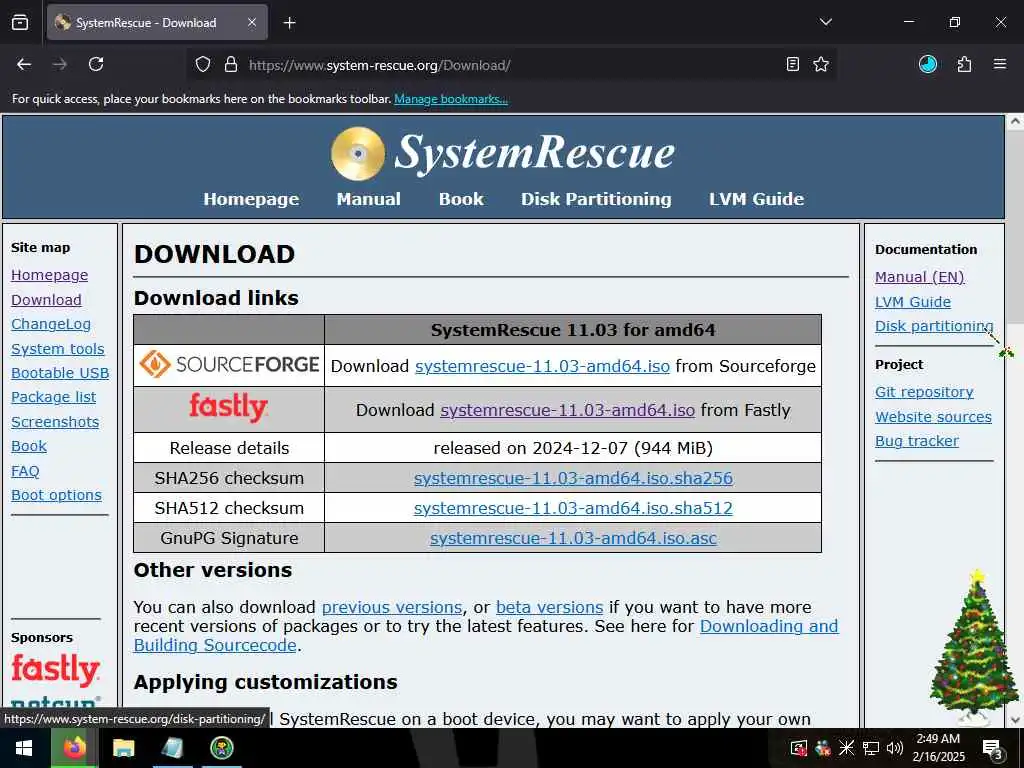Open Screenshots in the site map
The height and width of the screenshot is (768, 1024).
click(x=55, y=422)
